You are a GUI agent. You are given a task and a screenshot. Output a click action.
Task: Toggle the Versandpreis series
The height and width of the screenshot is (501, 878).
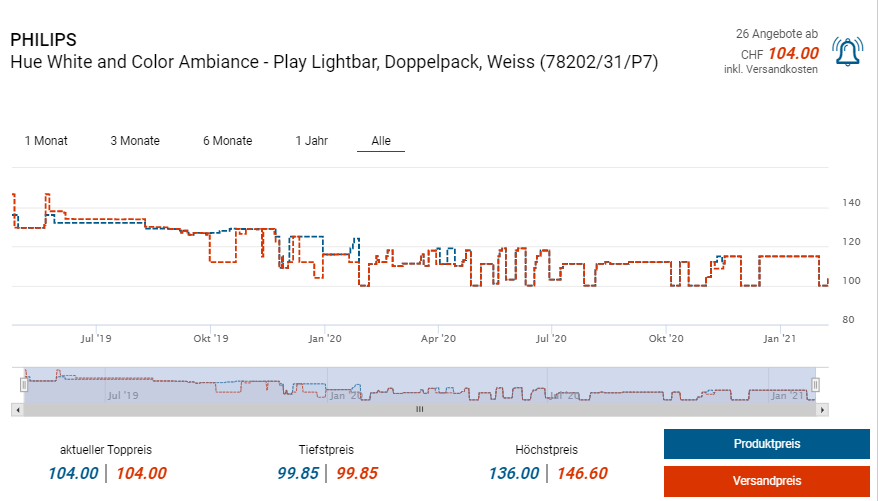766,481
